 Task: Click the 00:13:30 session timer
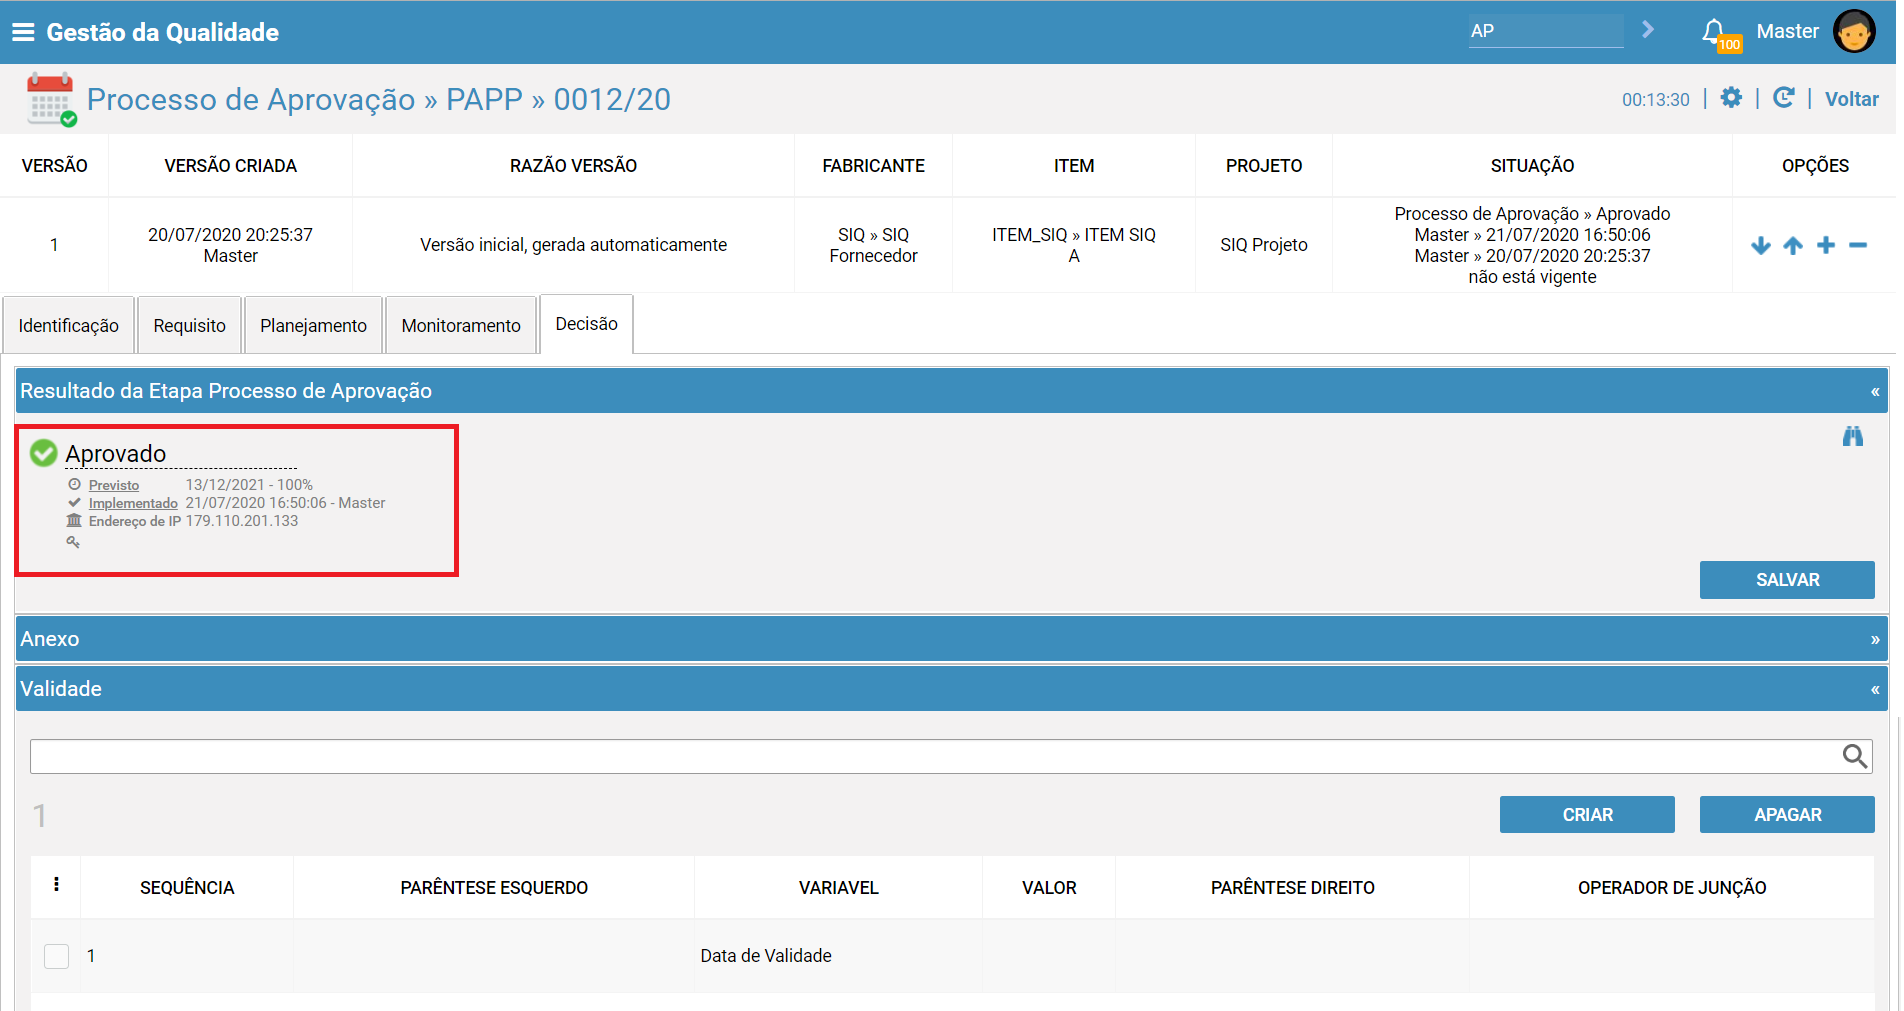pyautogui.click(x=1655, y=100)
